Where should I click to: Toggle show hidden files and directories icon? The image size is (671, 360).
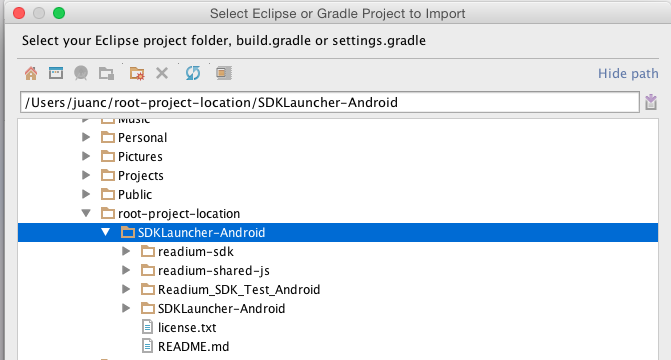224,73
